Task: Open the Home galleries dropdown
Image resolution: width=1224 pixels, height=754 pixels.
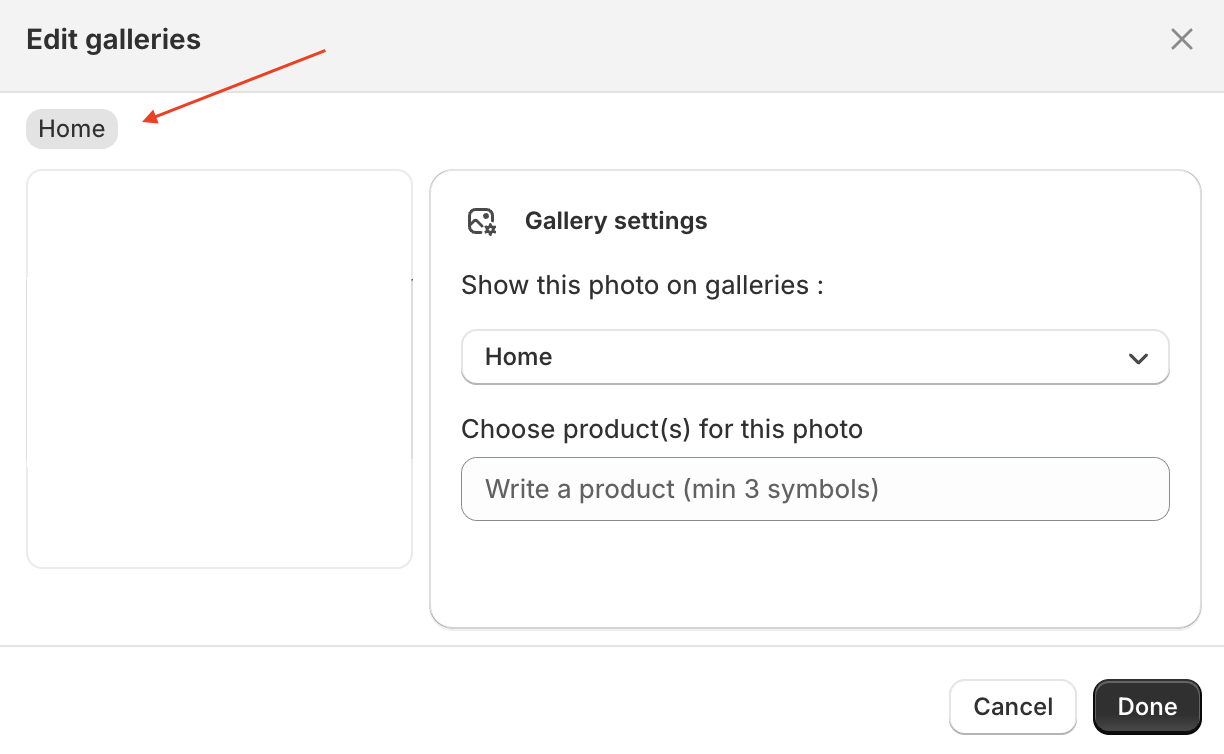Action: click(x=814, y=357)
